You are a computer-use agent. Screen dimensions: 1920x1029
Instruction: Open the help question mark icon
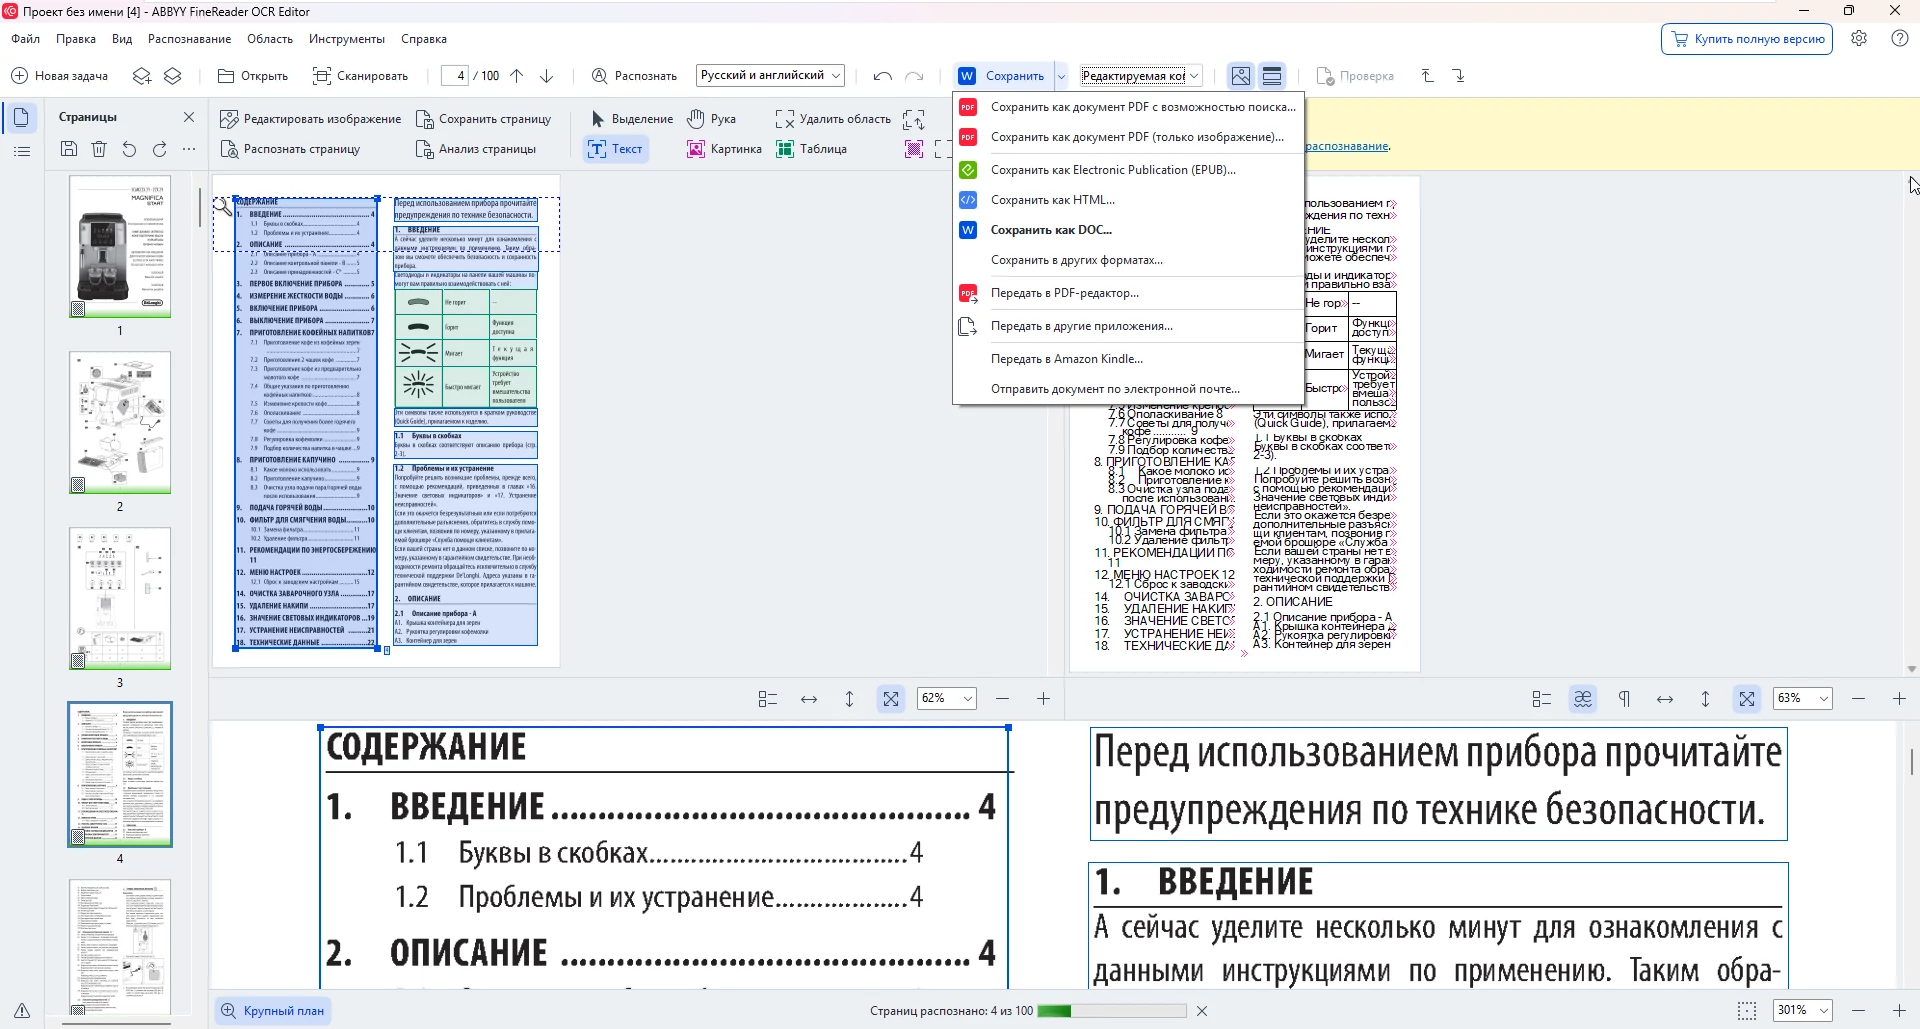[1900, 39]
